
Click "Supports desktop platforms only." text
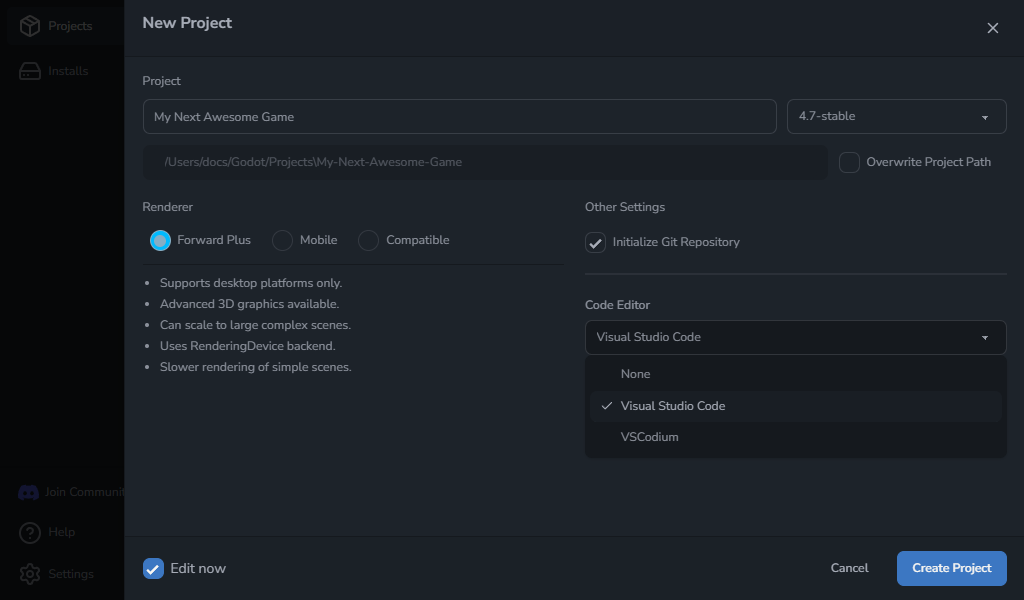point(251,283)
